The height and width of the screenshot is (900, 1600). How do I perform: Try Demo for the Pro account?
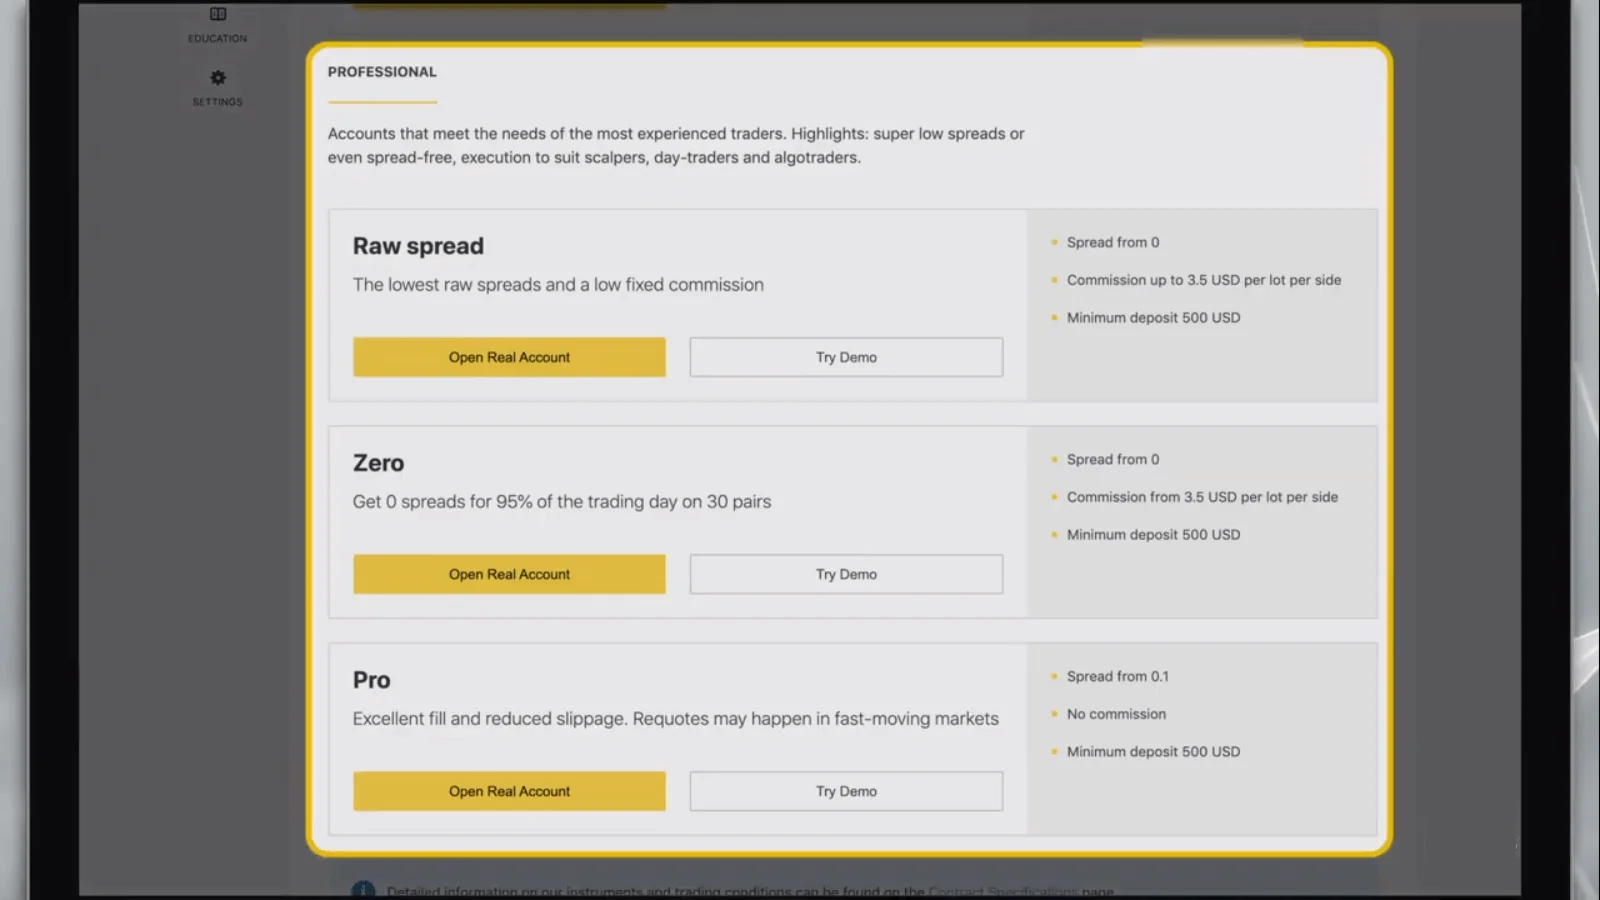pos(845,790)
